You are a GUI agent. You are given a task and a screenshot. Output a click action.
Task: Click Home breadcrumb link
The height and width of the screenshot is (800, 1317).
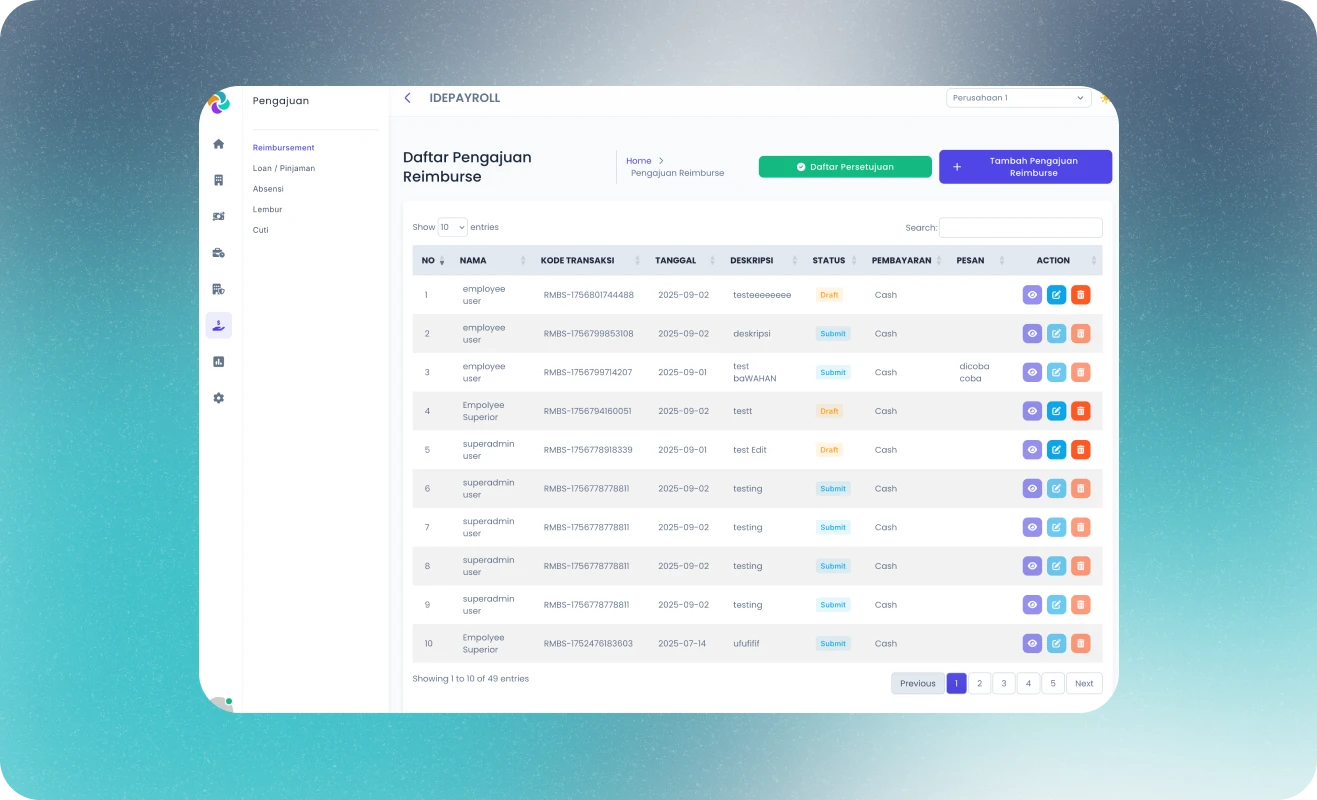(x=638, y=161)
